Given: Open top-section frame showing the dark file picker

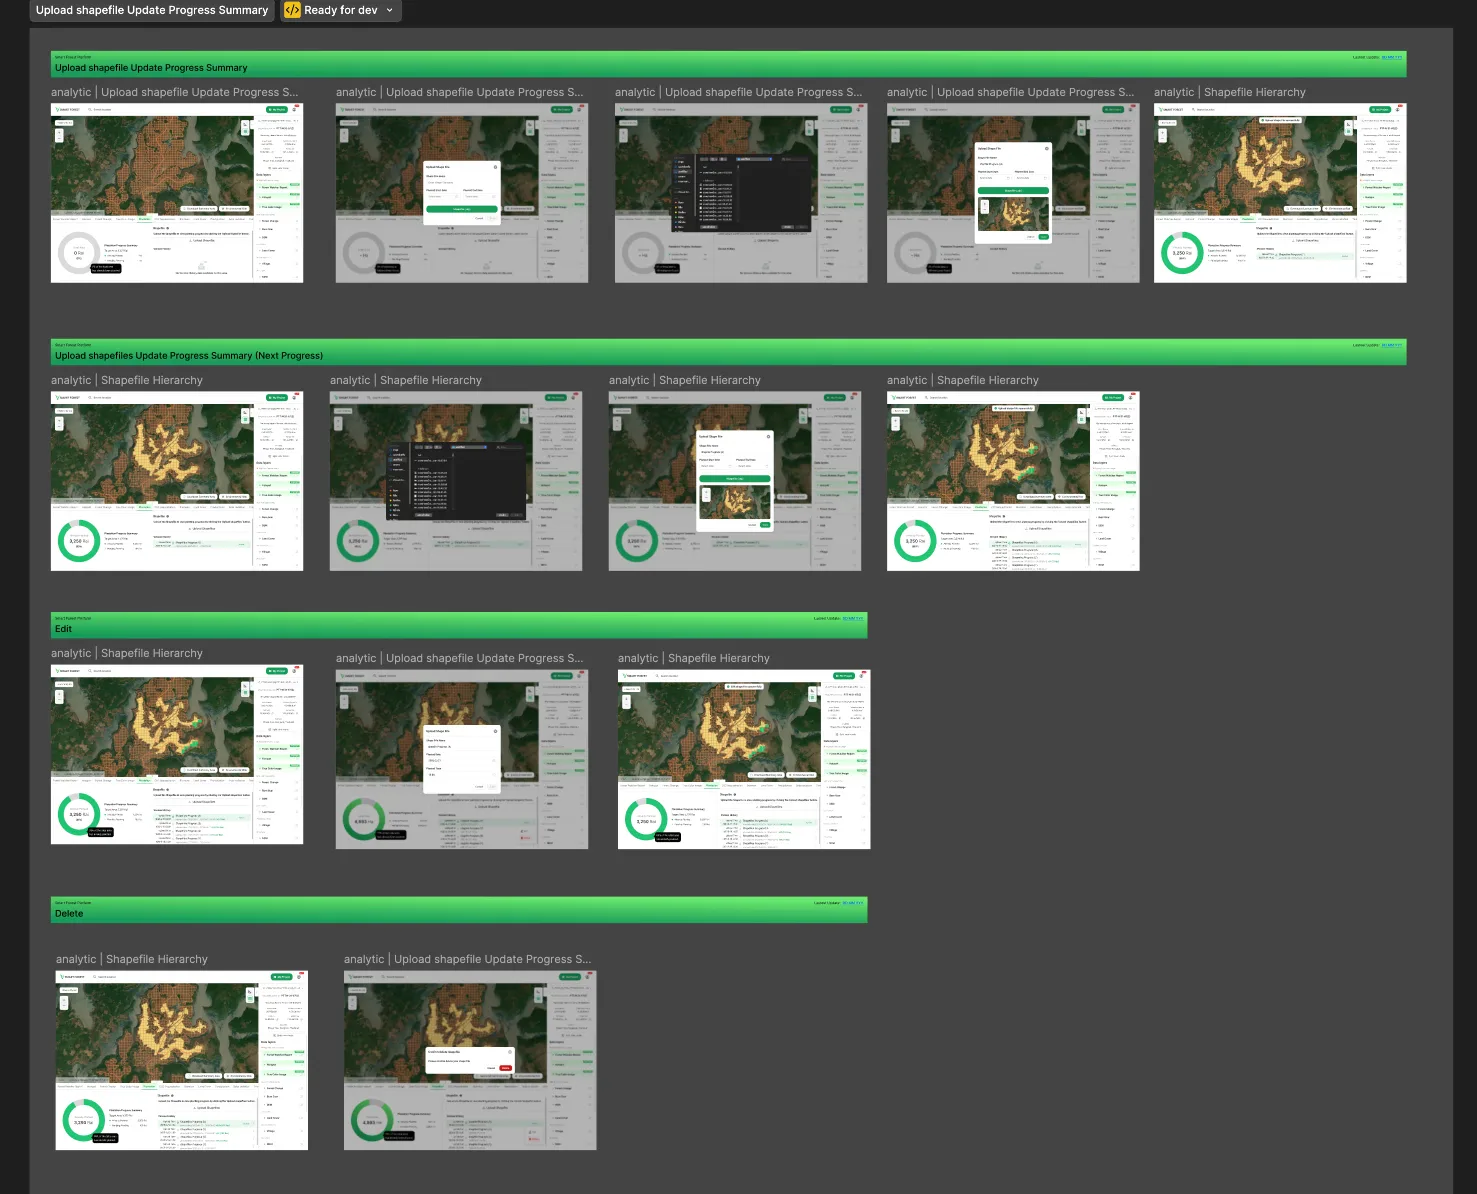Looking at the screenshot, I should [x=741, y=193].
